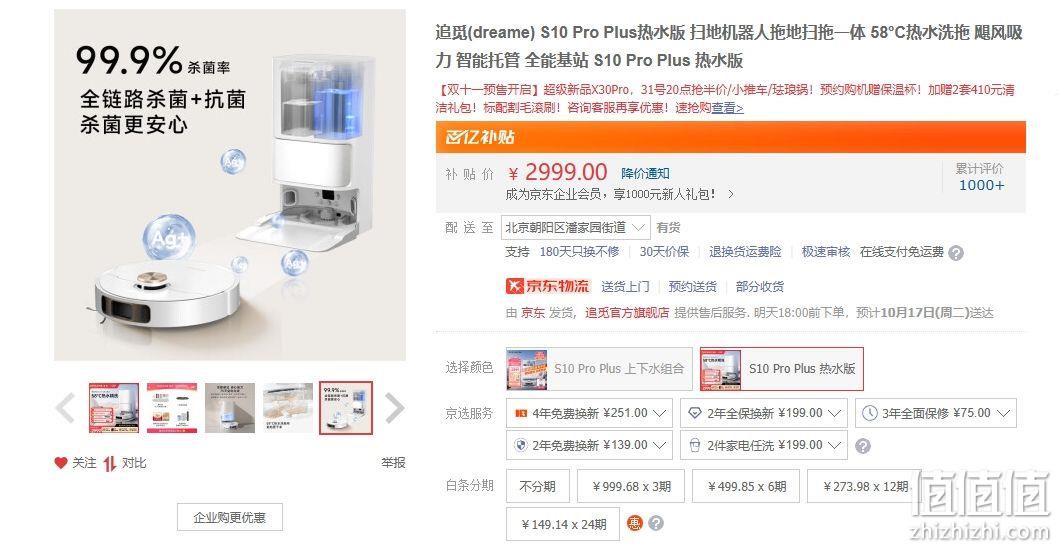Select S10 Pro Plus 上下水组合 option
This screenshot has height=549, width=1059.
tap(599, 369)
